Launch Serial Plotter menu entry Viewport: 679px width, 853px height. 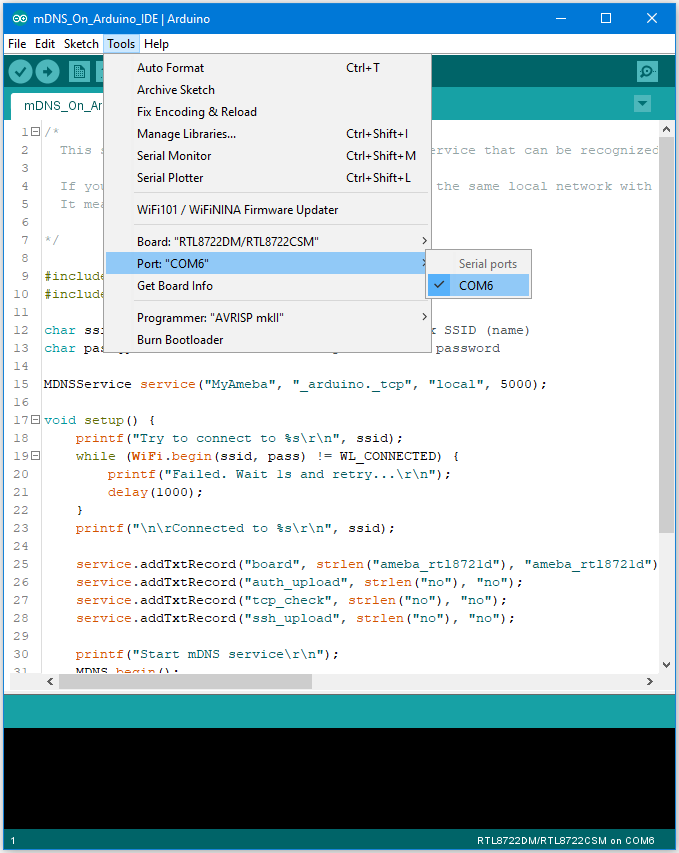[x=267, y=178]
